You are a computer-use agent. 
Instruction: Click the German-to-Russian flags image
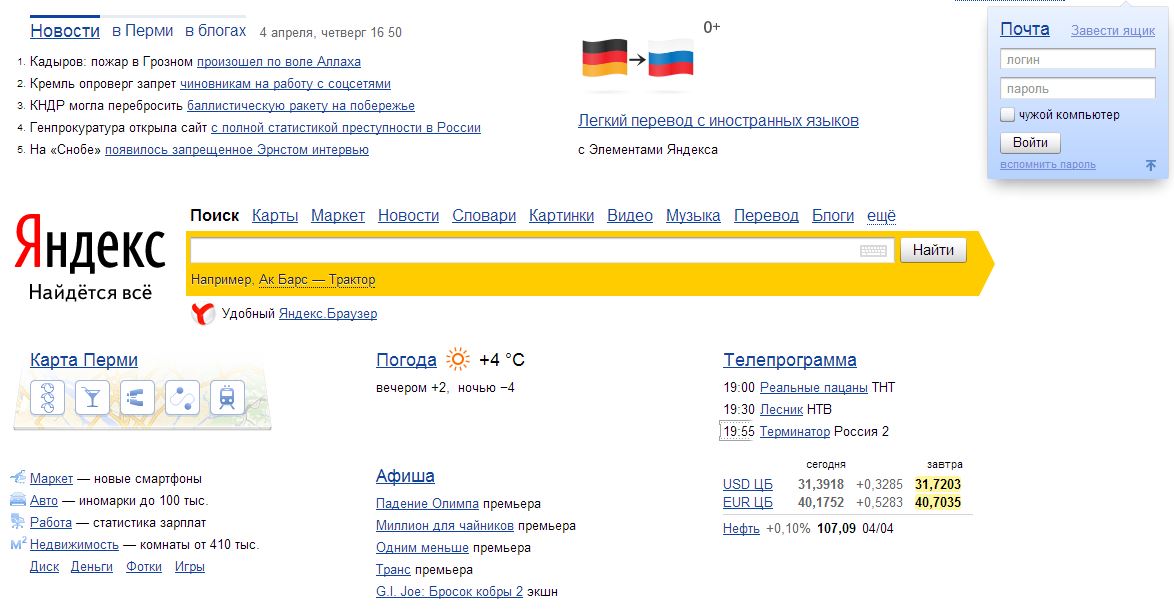[638, 59]
